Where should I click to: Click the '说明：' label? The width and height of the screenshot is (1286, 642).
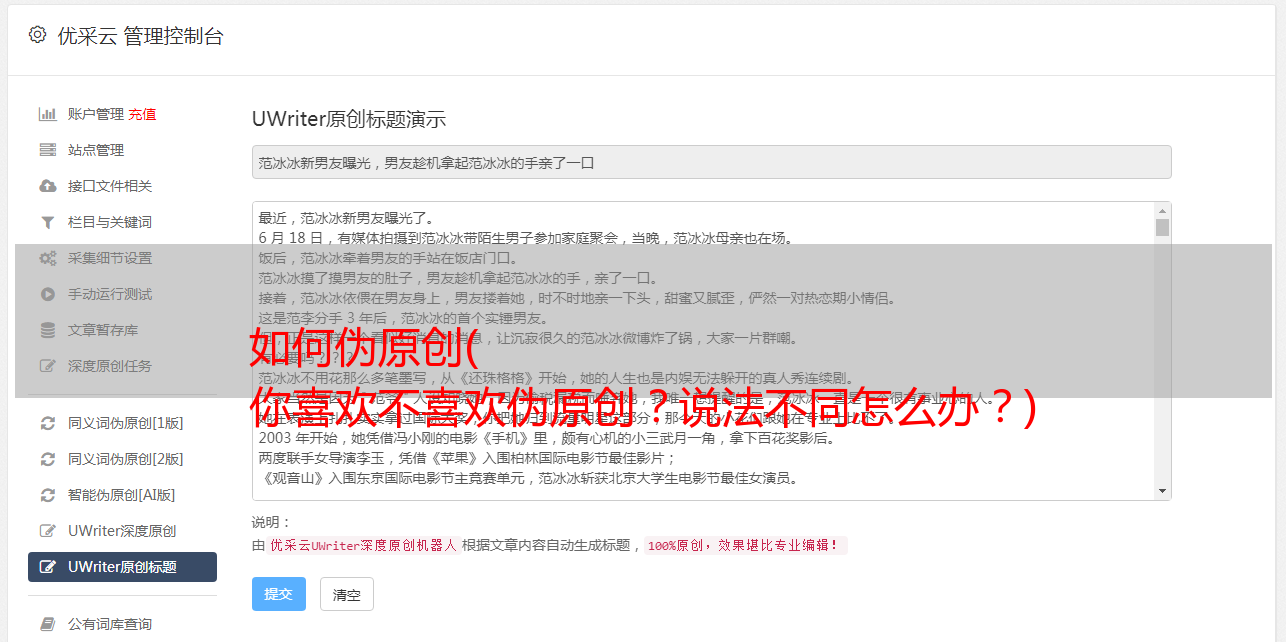point(272,522)
